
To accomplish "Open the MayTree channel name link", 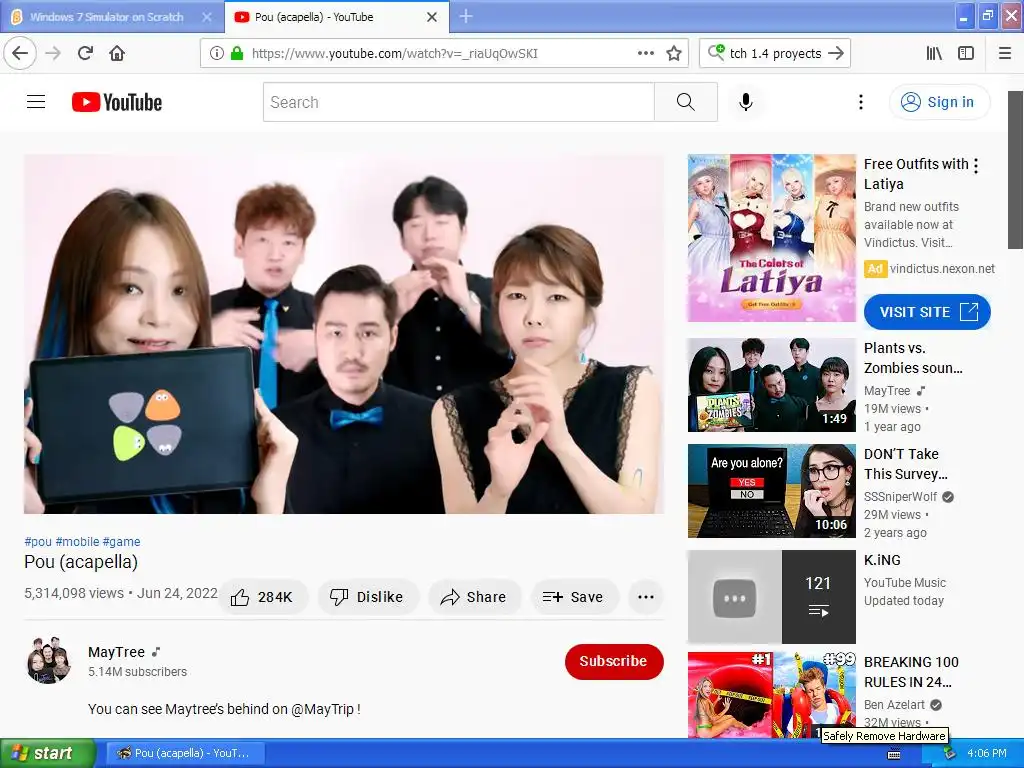I will click(x=116, y=652).
